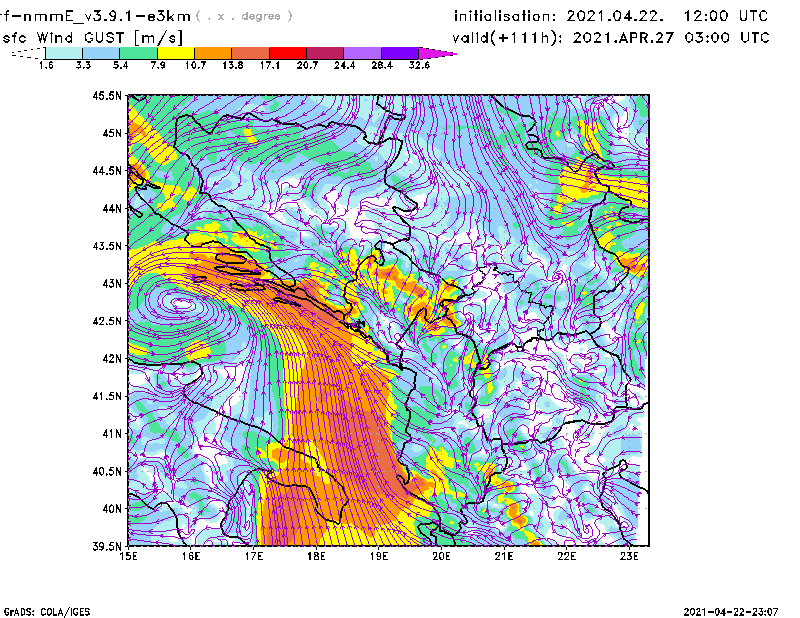Click the '22E' longitude label
This screenshot has width=800, height=618.
(x=566, y=556)
